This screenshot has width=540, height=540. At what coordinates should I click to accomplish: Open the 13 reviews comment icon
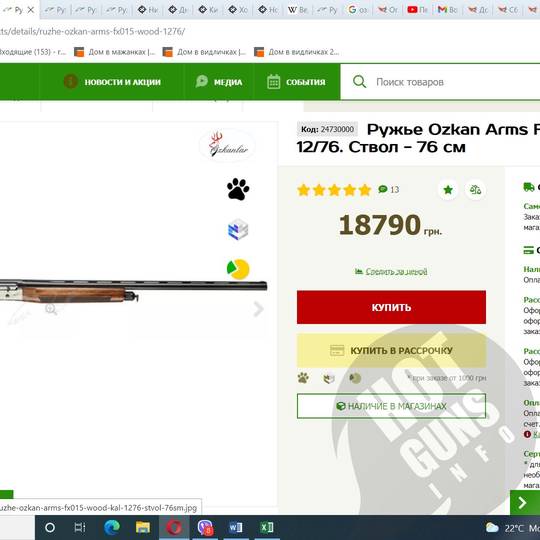point(383,189)
